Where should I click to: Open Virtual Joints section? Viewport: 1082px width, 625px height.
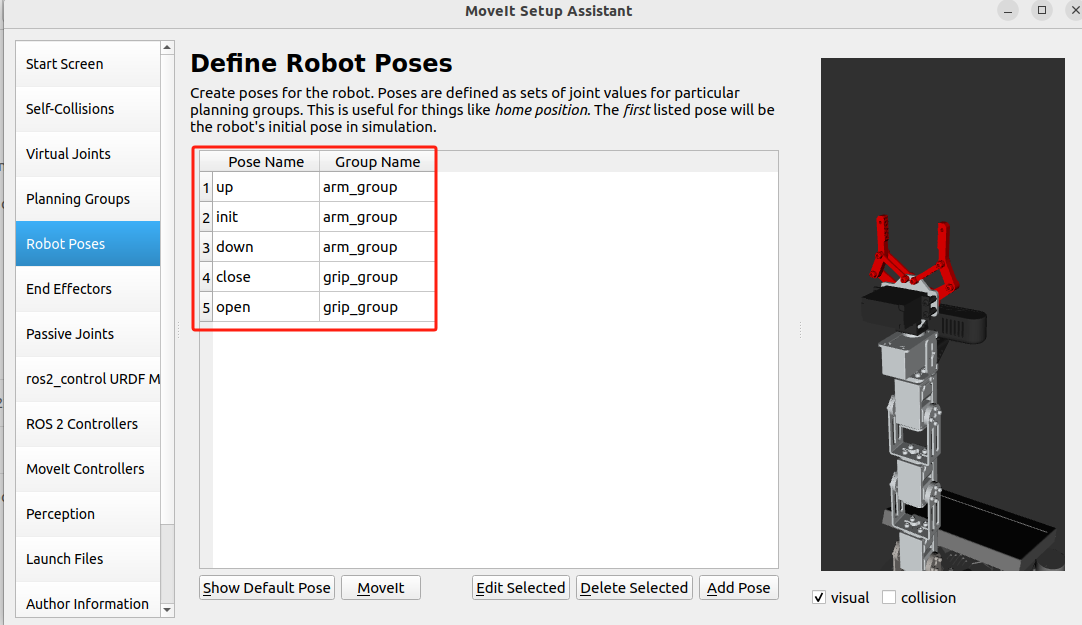click(88, 154)
